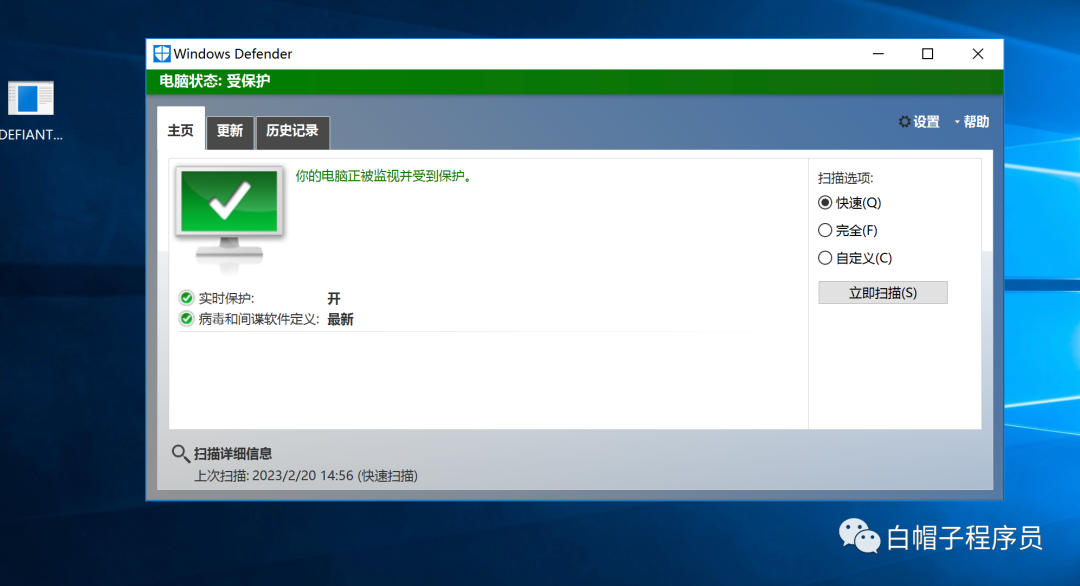Click the 电脑状态: 受保护 status text
The image size is (1080, 586).
pyautogui.click(x=215, y=81)
